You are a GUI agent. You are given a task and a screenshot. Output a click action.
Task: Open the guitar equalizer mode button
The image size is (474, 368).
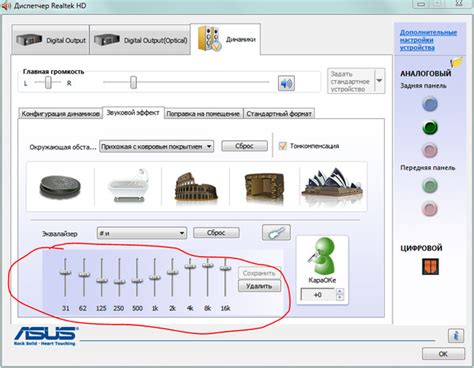pos(276,232)
